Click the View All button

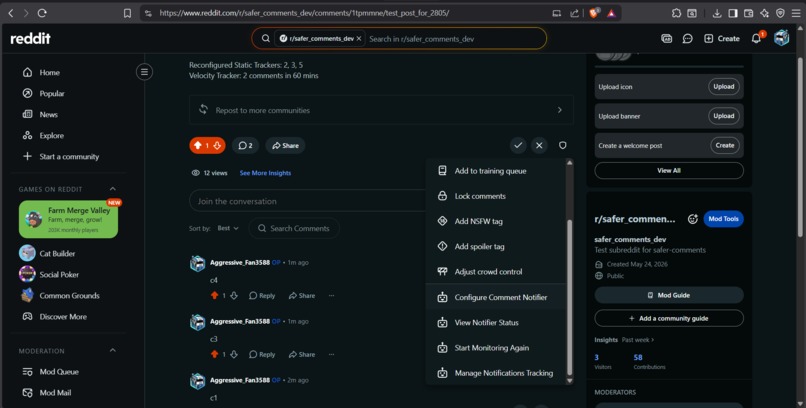click(x=669, y=171)
